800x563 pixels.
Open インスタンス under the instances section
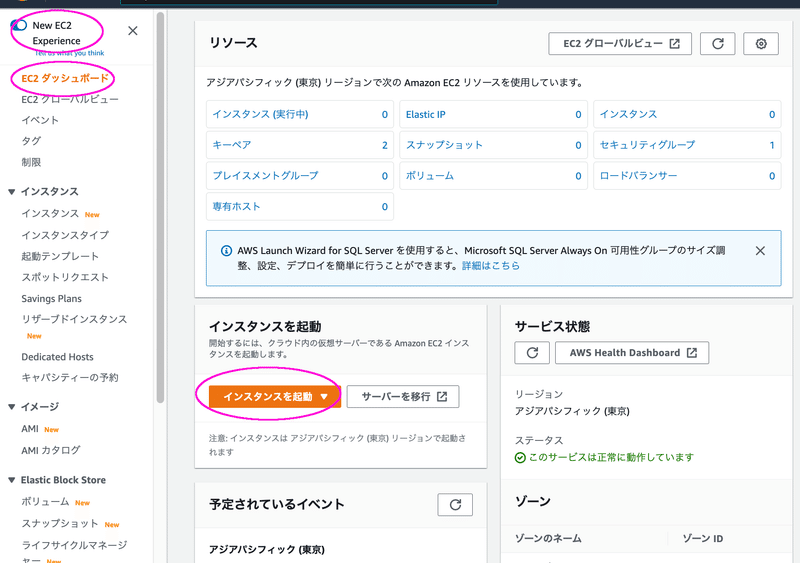tap(50, 213)
